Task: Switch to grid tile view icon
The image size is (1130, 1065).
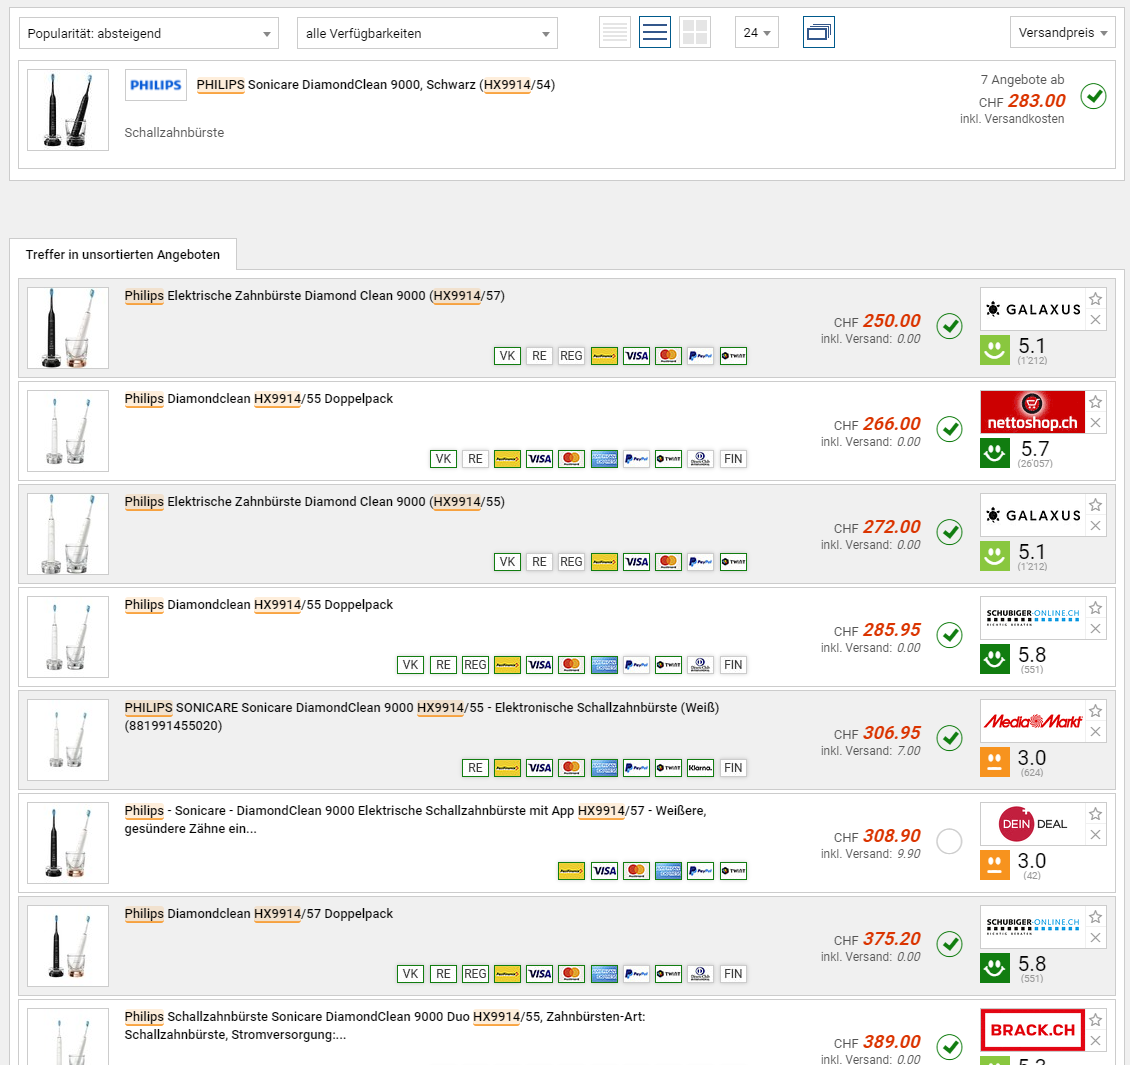Action: (x=695, y=32)
